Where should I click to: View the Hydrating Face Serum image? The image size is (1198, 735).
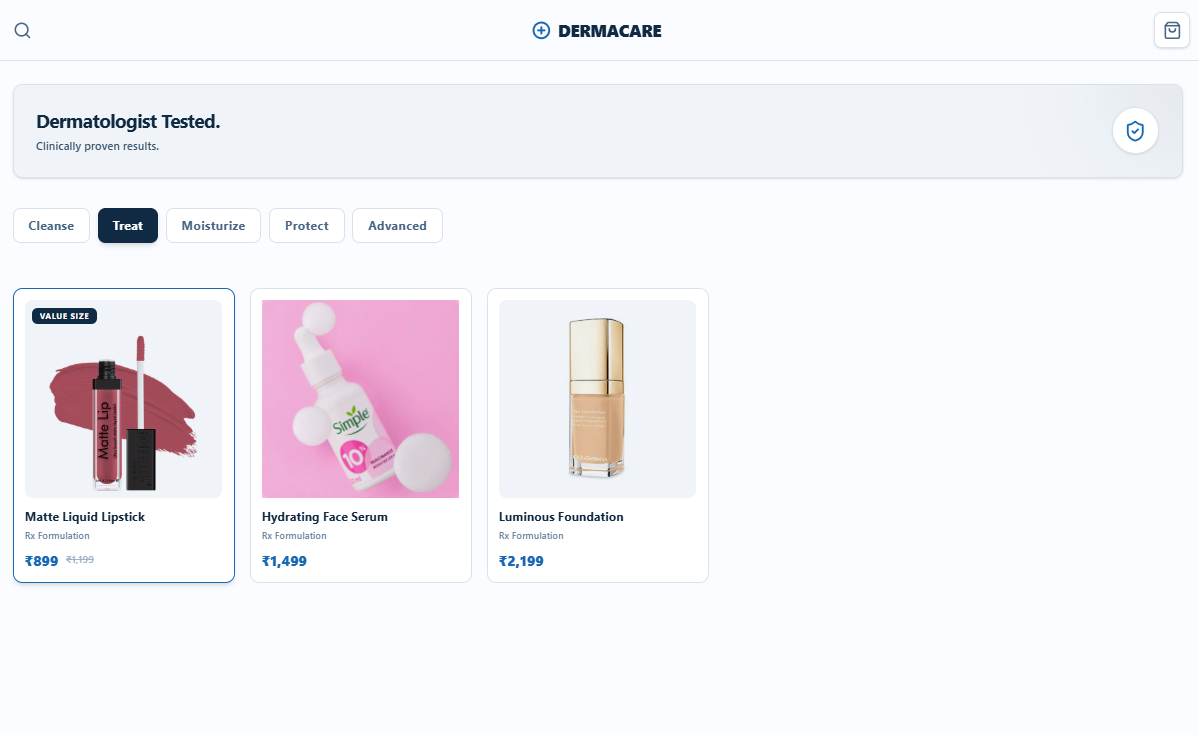tap(361, 399)
